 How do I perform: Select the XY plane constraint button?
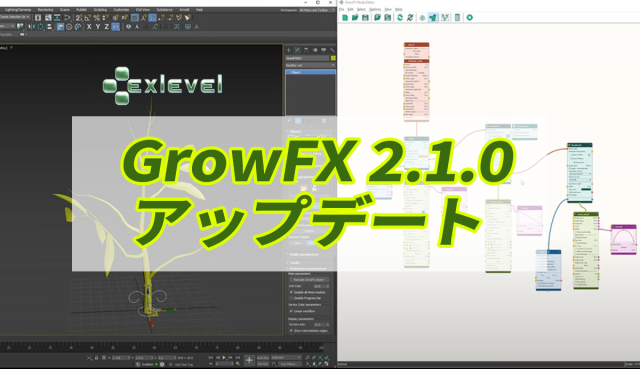(116, 27)
